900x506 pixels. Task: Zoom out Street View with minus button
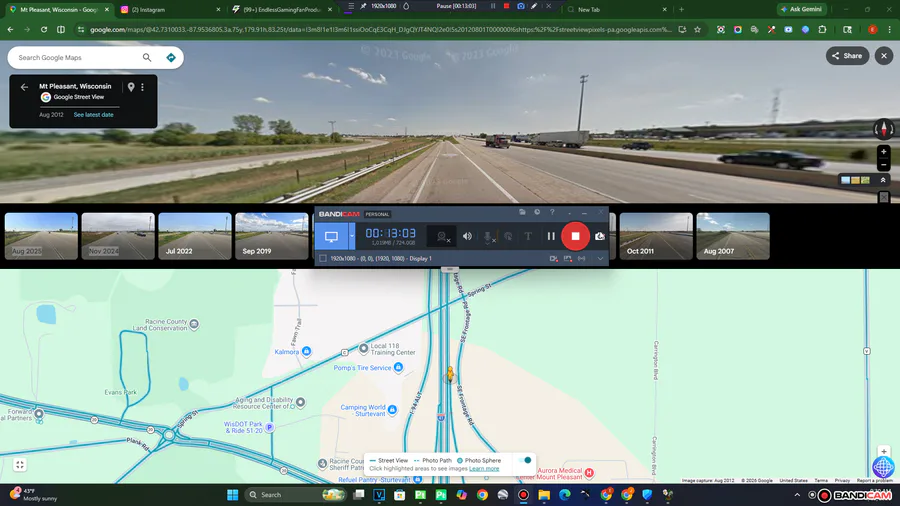click(x=883, y=165)
